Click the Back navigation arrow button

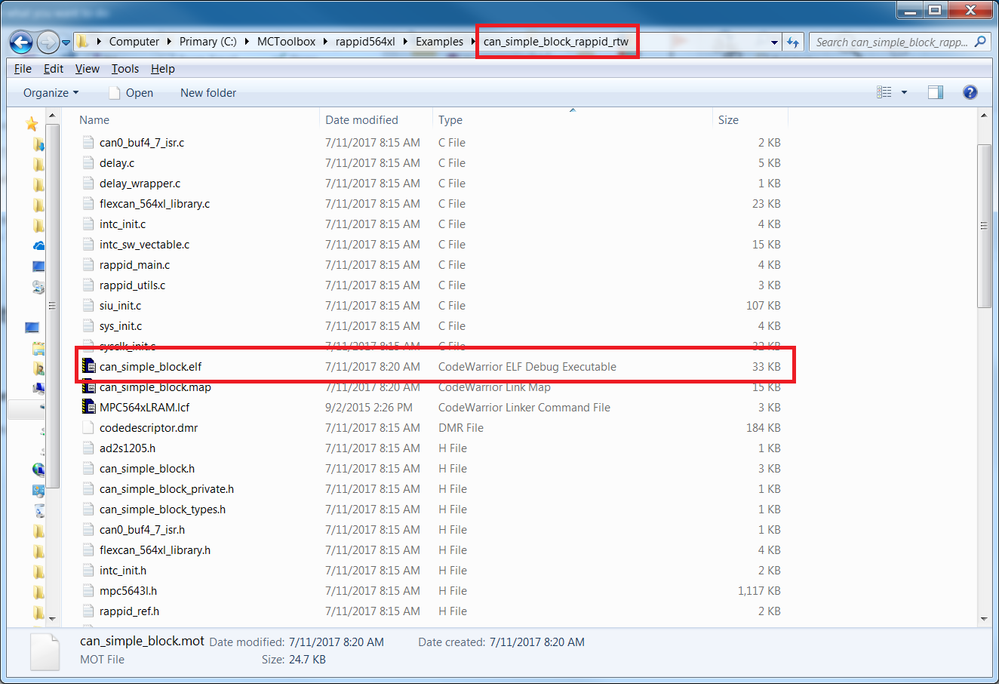[21, 42]
